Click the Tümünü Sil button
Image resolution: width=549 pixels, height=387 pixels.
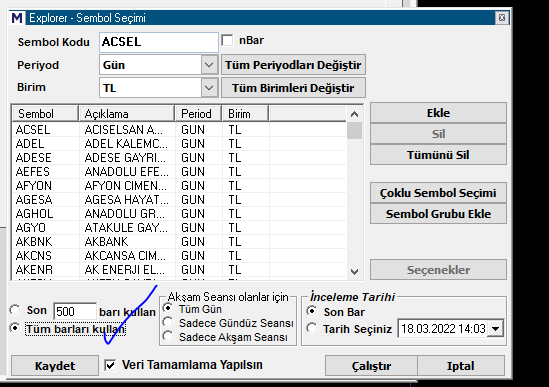438,155
